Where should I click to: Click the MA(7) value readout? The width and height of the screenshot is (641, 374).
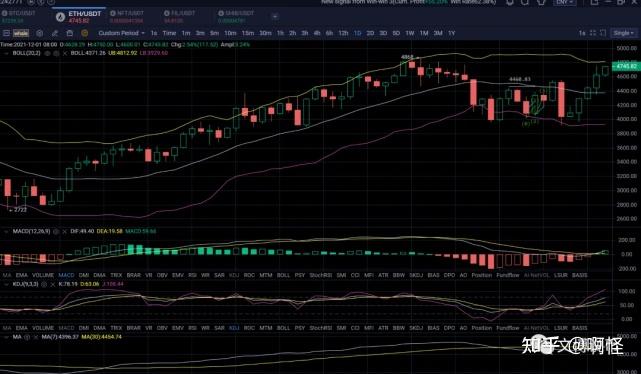point(60,337)
